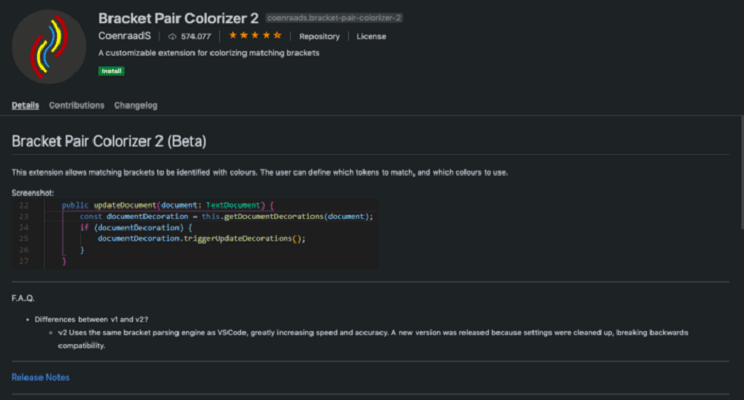This screenshot has width=744, height=400.
Task: Click the description 'A customizable extension for colorizing matching brackets'
Action: tap(209, 53)
